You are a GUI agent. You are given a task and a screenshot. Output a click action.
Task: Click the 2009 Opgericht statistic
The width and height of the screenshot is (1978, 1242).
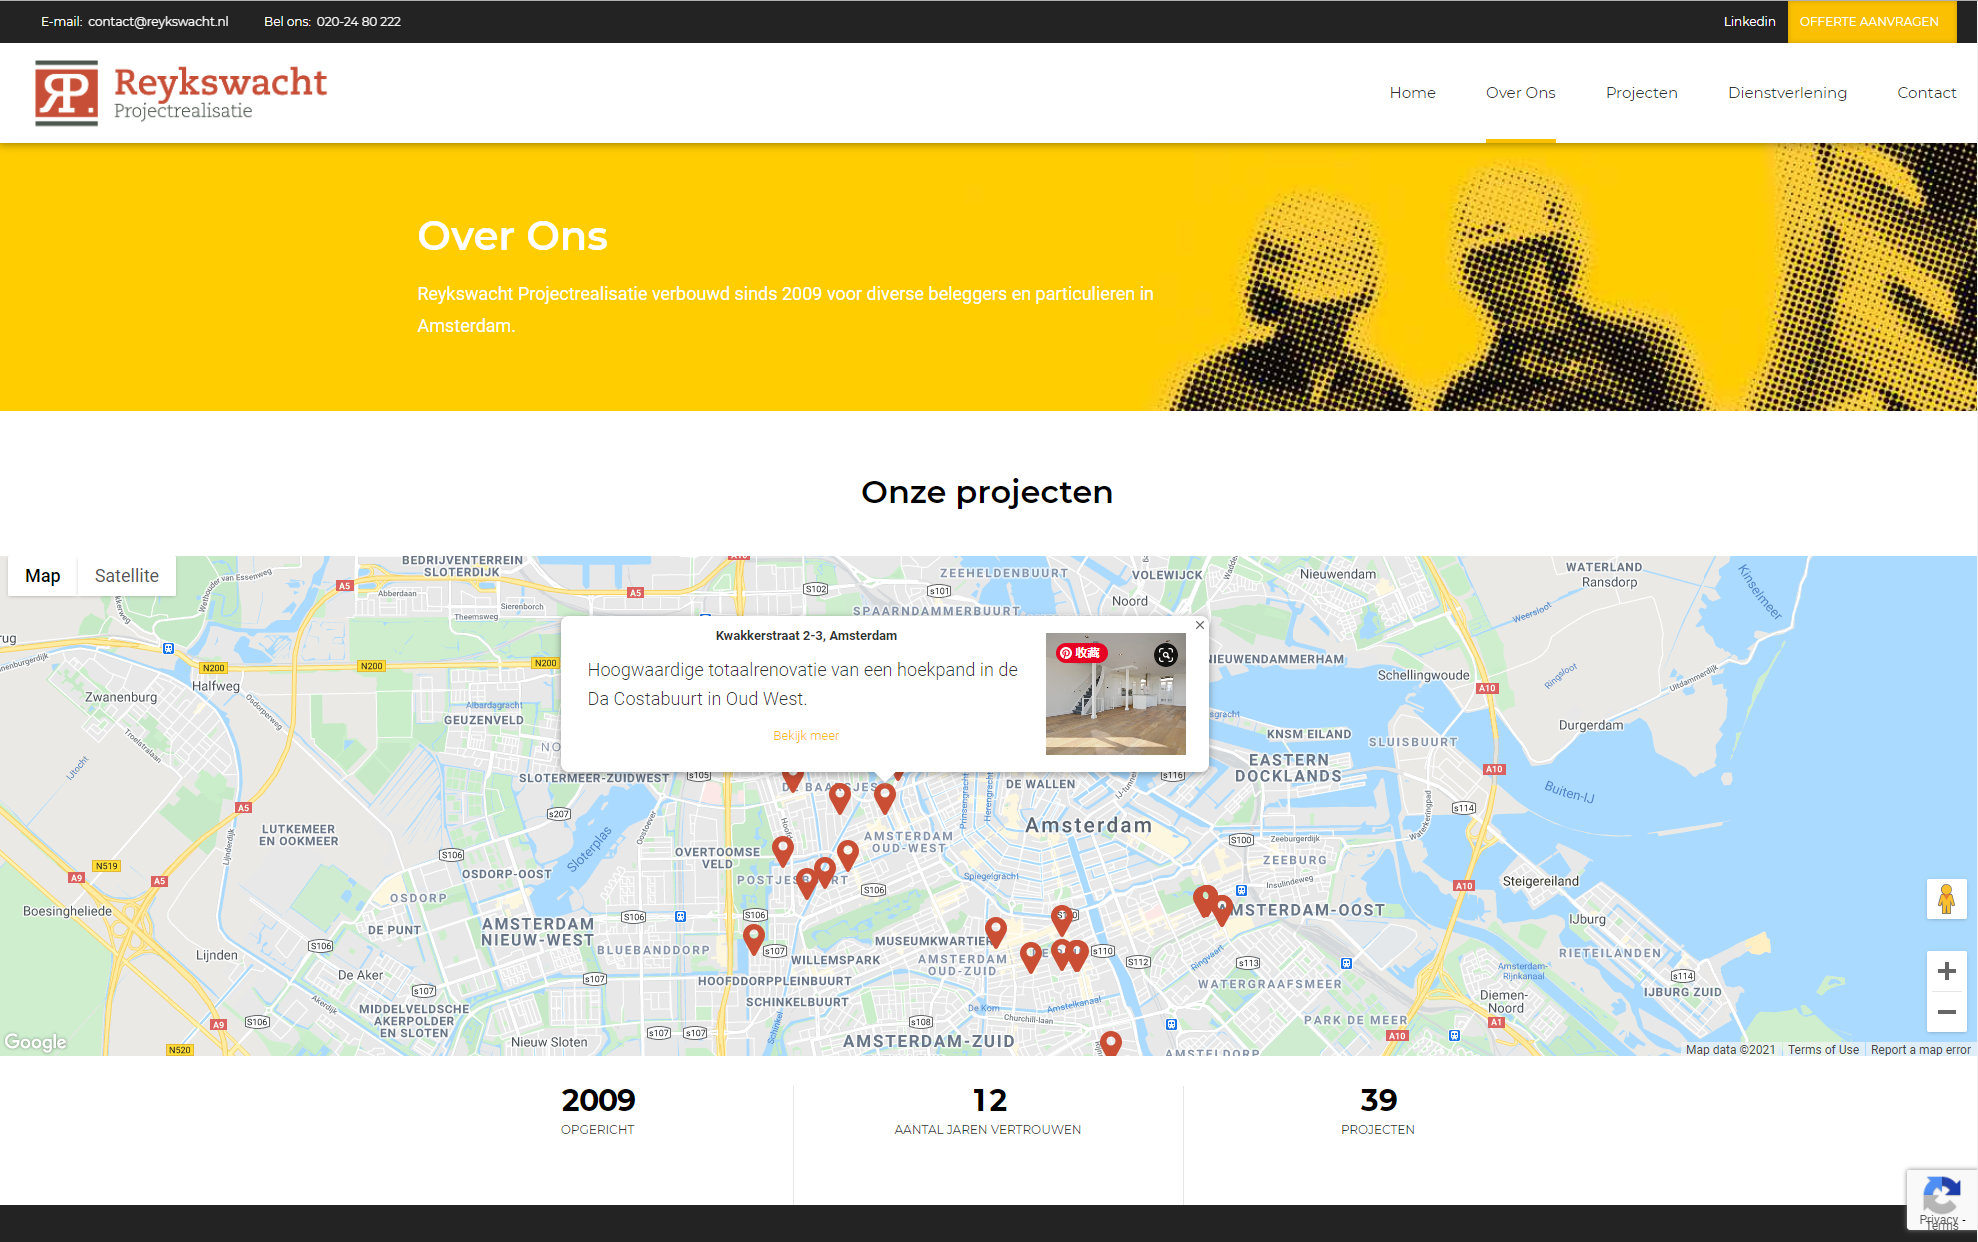tap(598, 1111)
